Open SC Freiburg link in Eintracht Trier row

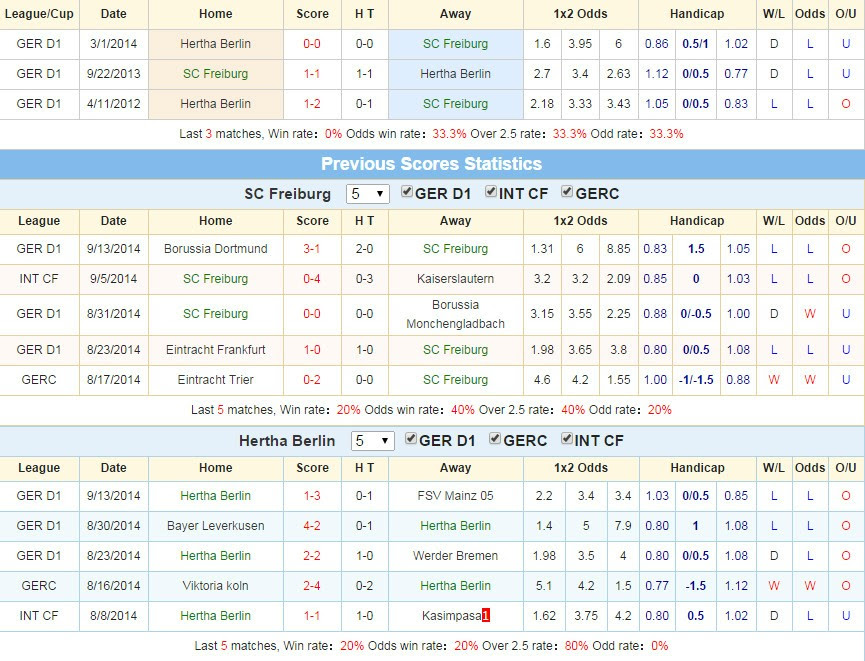(x=456, y=380)
